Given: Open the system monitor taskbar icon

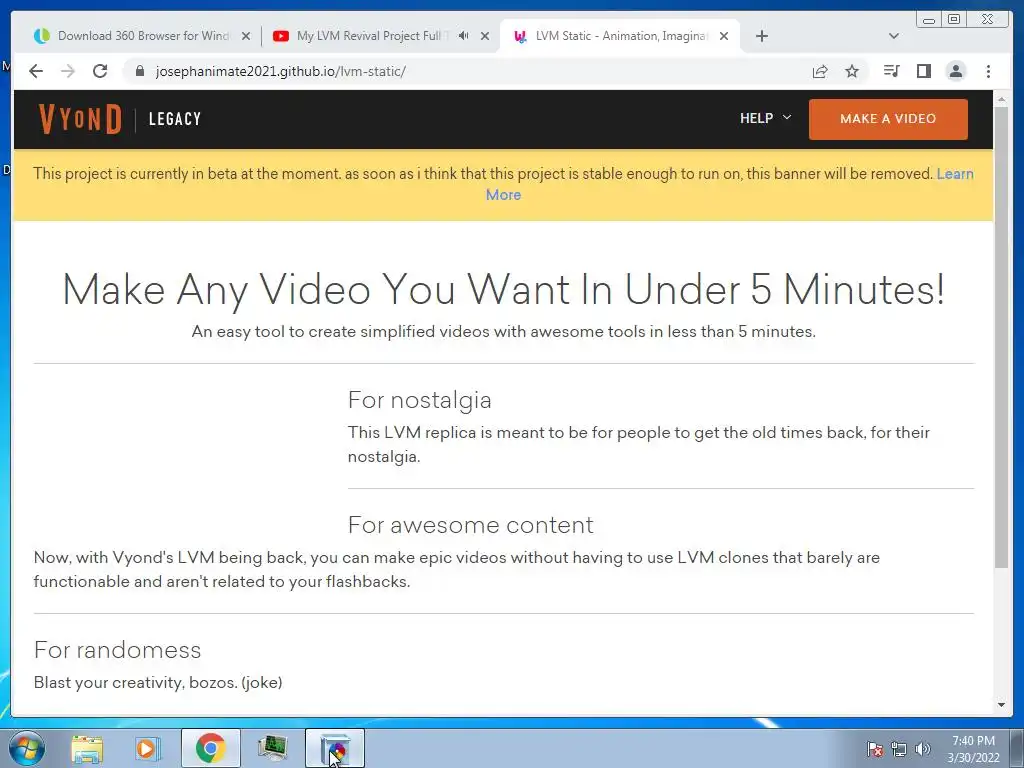Looking at the screenshot, I should (x=272, y=748).
